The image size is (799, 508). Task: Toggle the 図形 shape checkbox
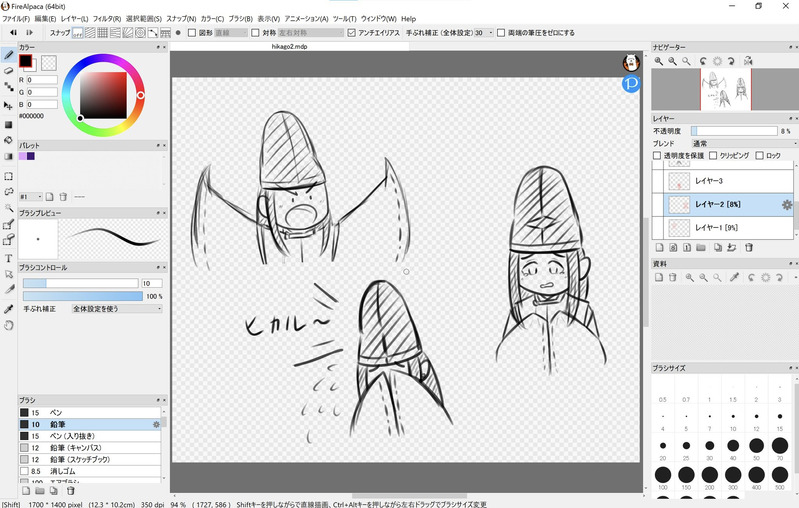point(192,33)
